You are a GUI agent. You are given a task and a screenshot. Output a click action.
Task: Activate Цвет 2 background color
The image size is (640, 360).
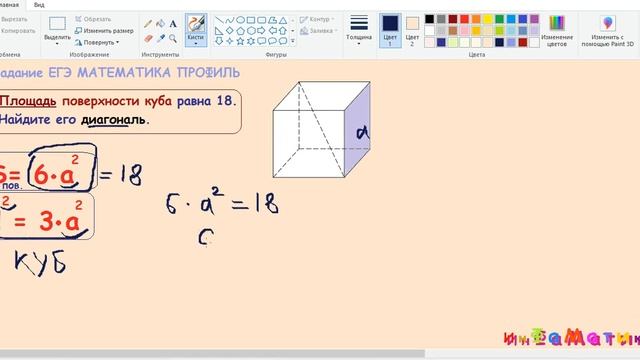pos(412,30)
